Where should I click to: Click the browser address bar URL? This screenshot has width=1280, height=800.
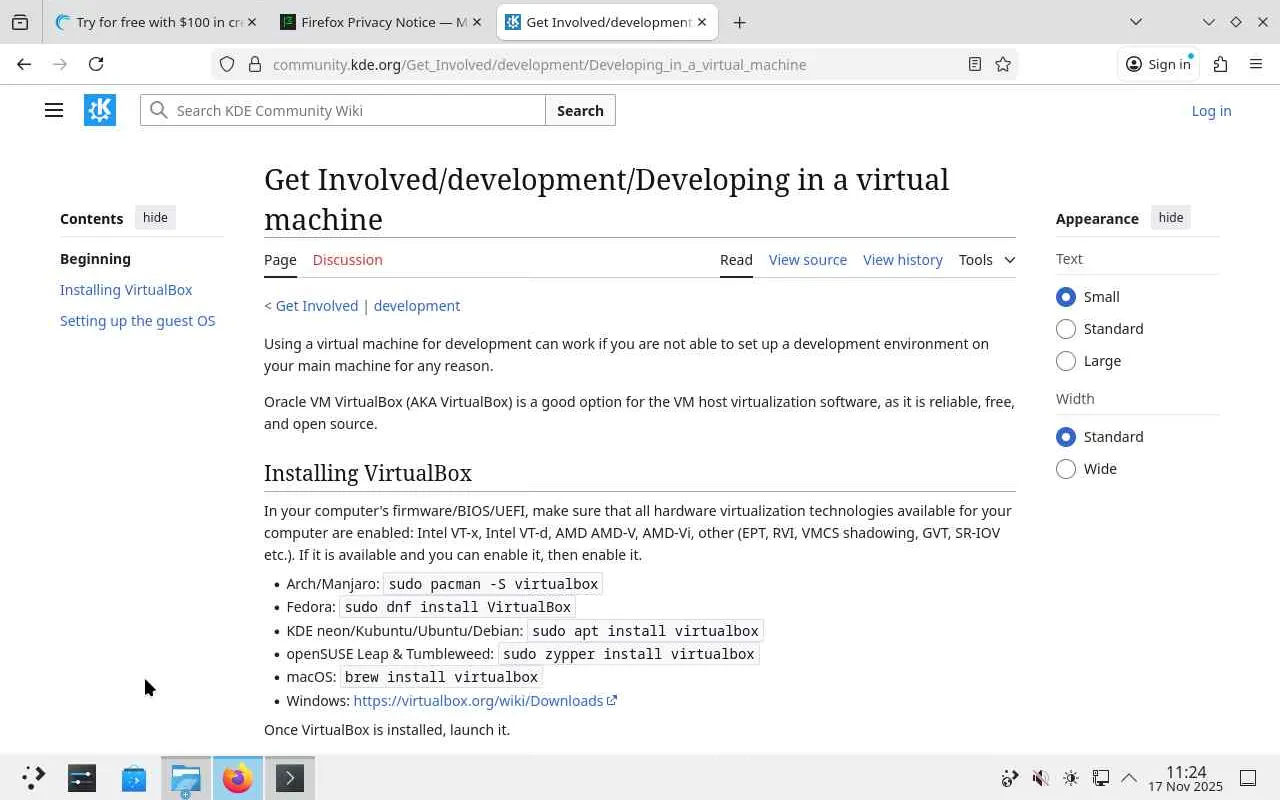(x=540, y=64)
